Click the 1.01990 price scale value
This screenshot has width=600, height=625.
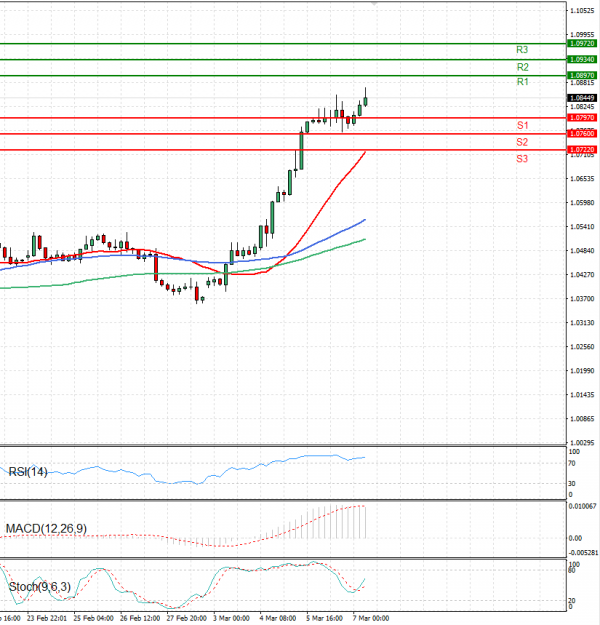pos(582,371)
